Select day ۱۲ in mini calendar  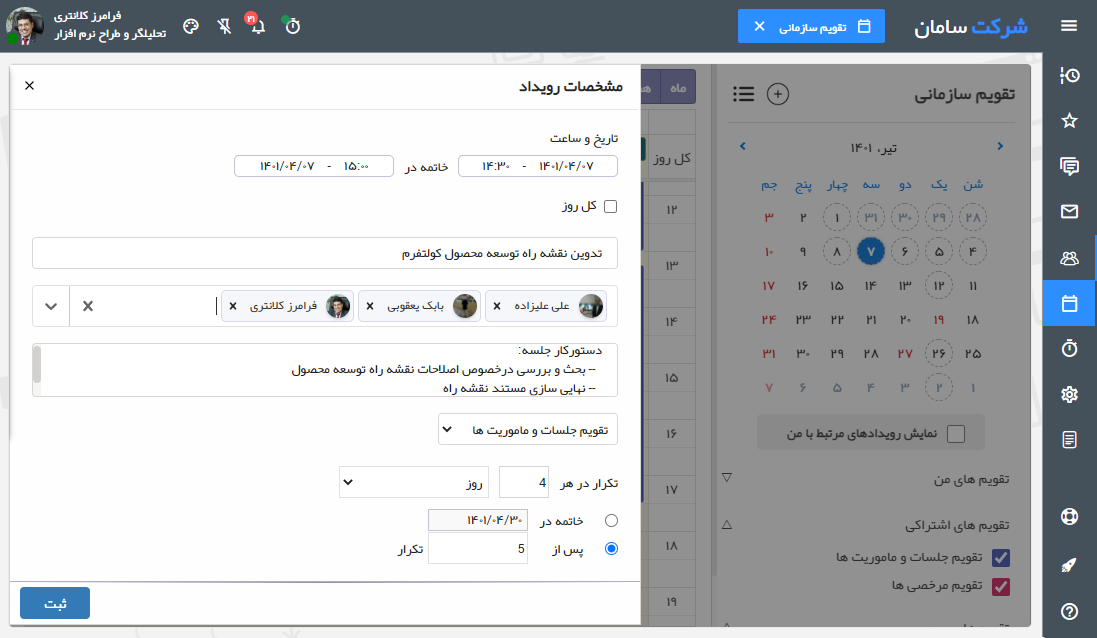938,285
